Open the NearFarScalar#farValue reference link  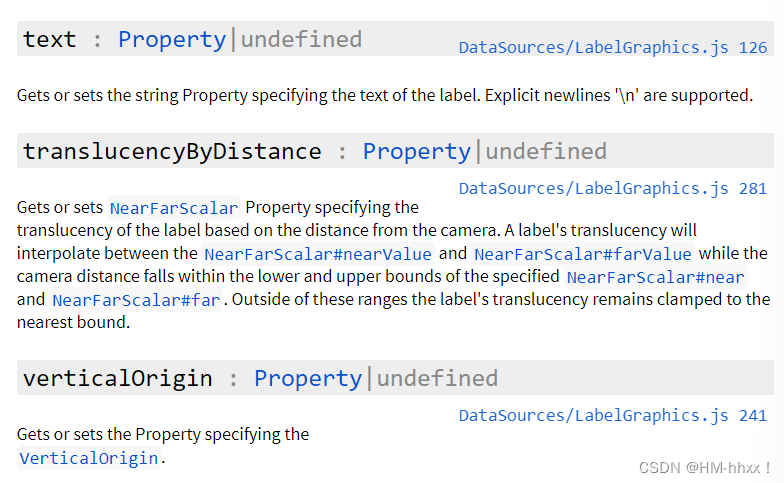[x=582, y=254]
